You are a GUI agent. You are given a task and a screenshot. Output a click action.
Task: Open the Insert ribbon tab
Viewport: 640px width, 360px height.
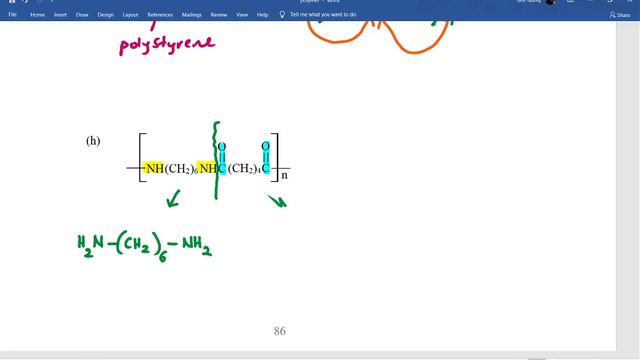[60, 15]
